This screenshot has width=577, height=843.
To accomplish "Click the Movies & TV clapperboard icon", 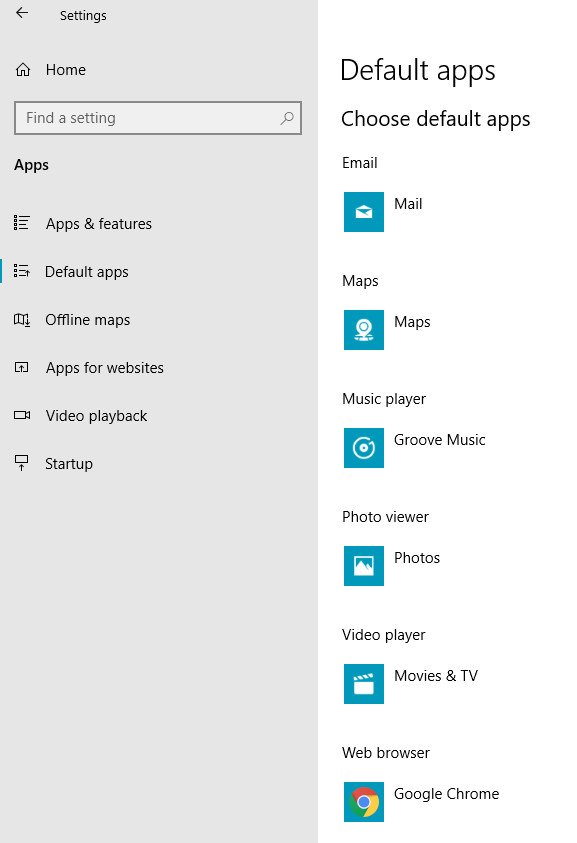I will pos(364,684).
